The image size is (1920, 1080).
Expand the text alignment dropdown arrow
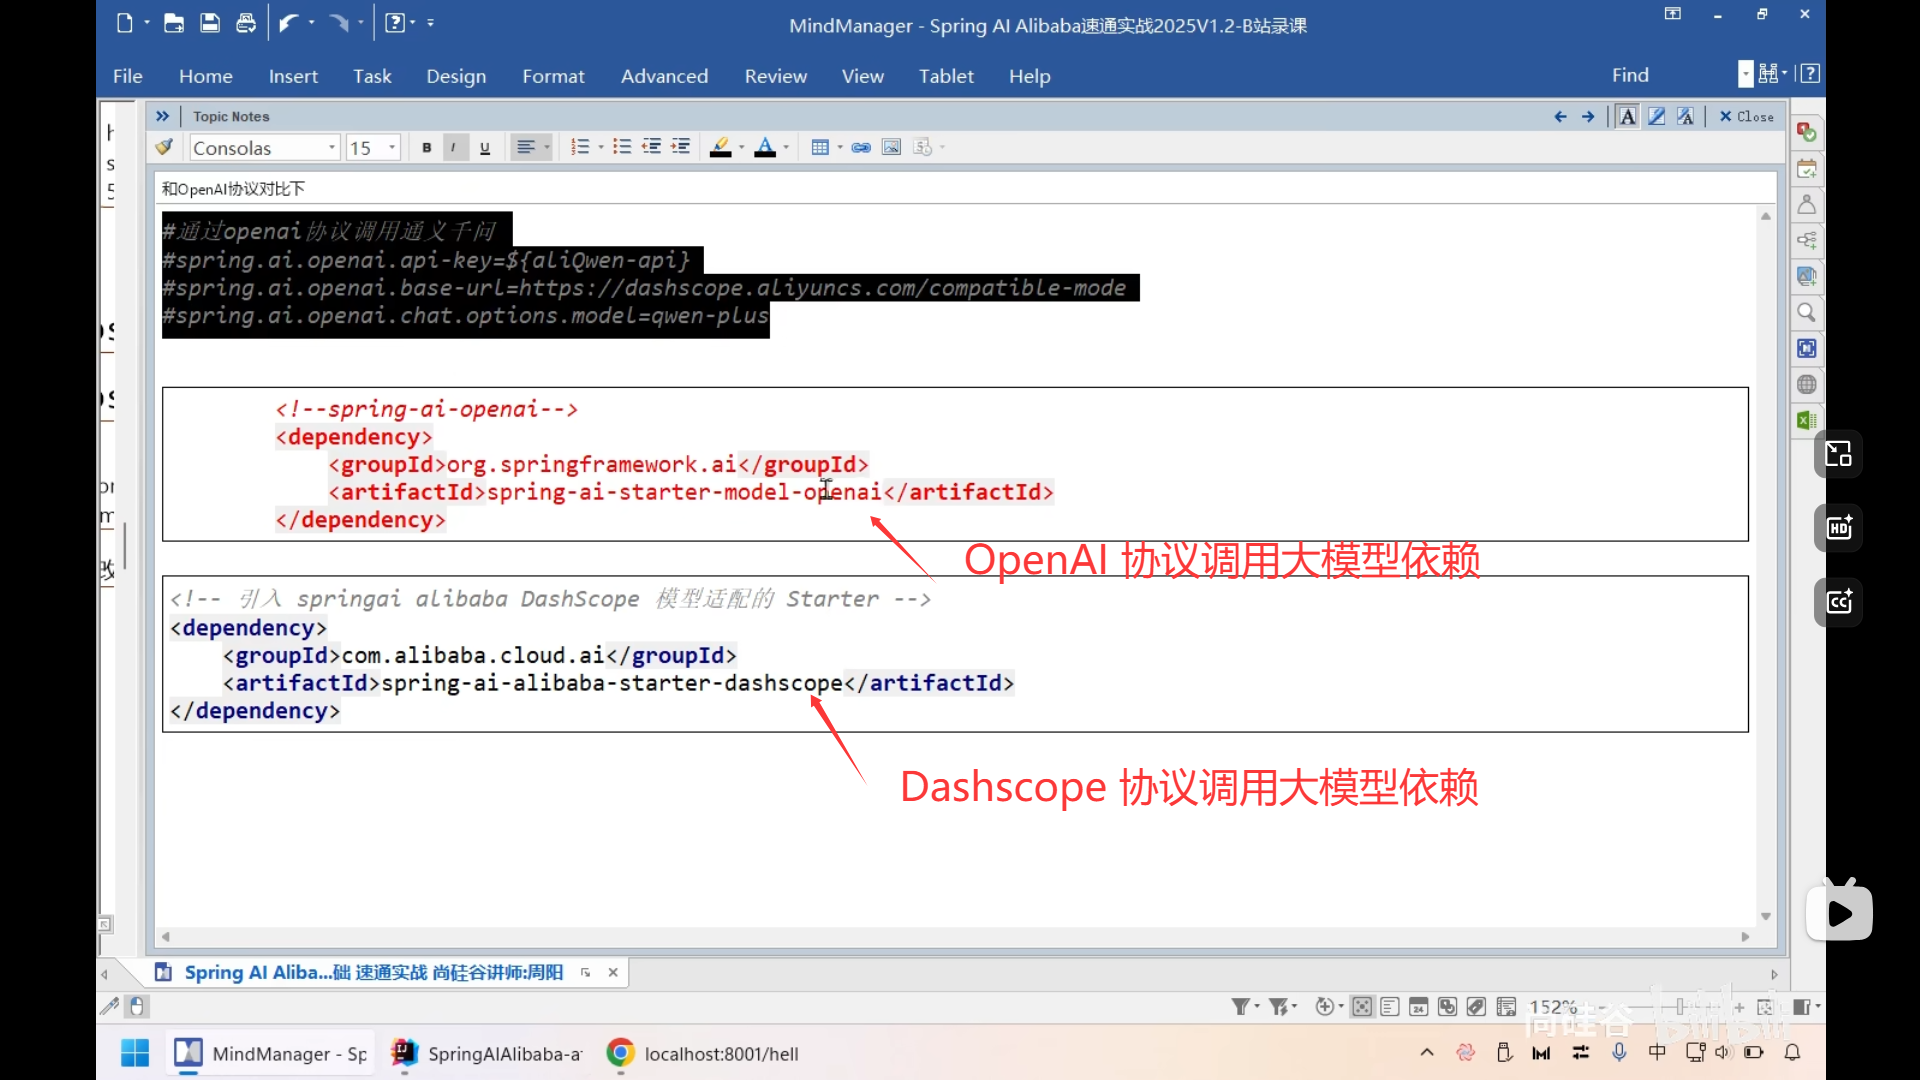tap(547, 148)
